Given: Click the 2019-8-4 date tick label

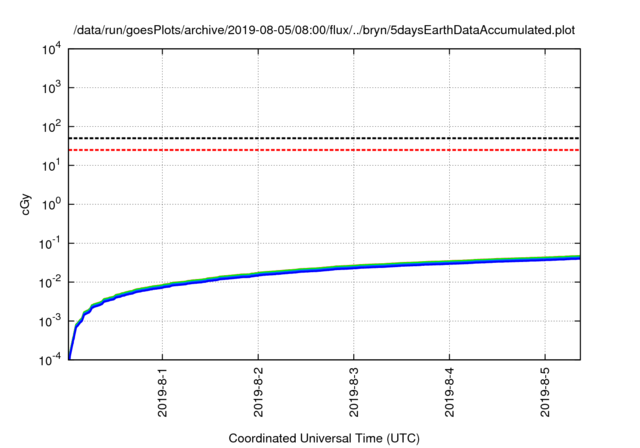Looking at the screenshot, I should (449, 392).
